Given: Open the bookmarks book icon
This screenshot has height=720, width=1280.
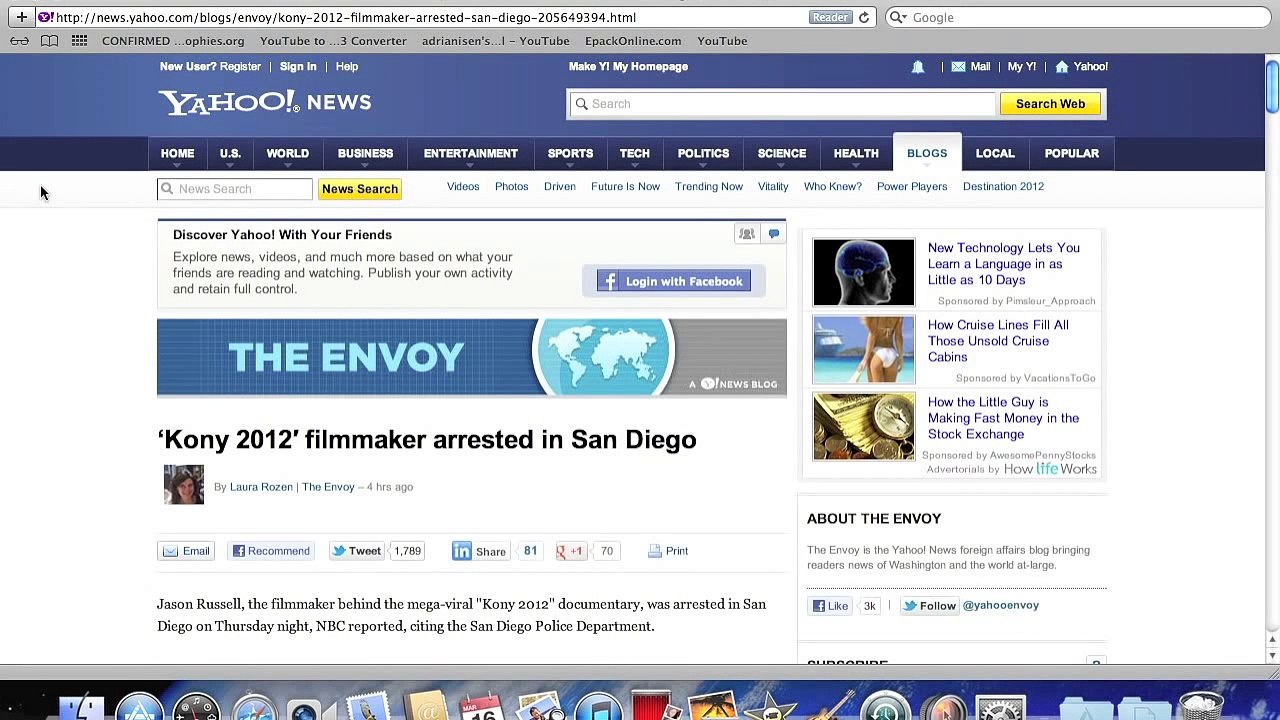Looking at the screenshot, I should (49, 41).
